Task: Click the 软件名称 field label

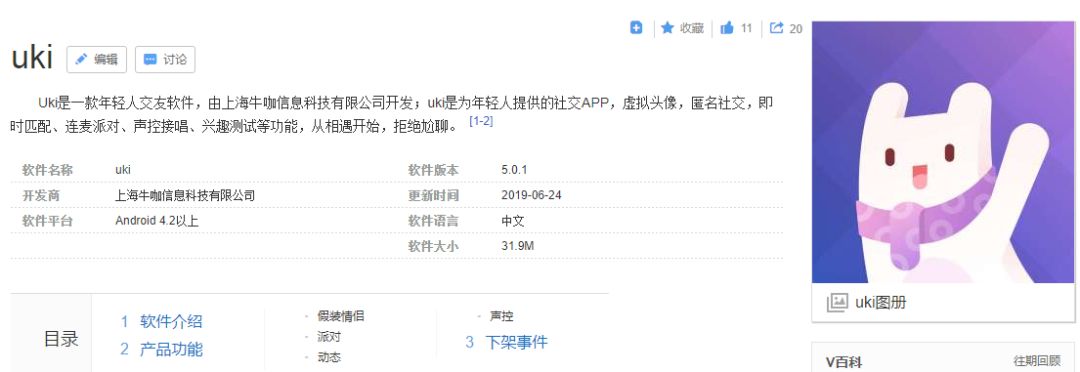Action: point(47,170)
